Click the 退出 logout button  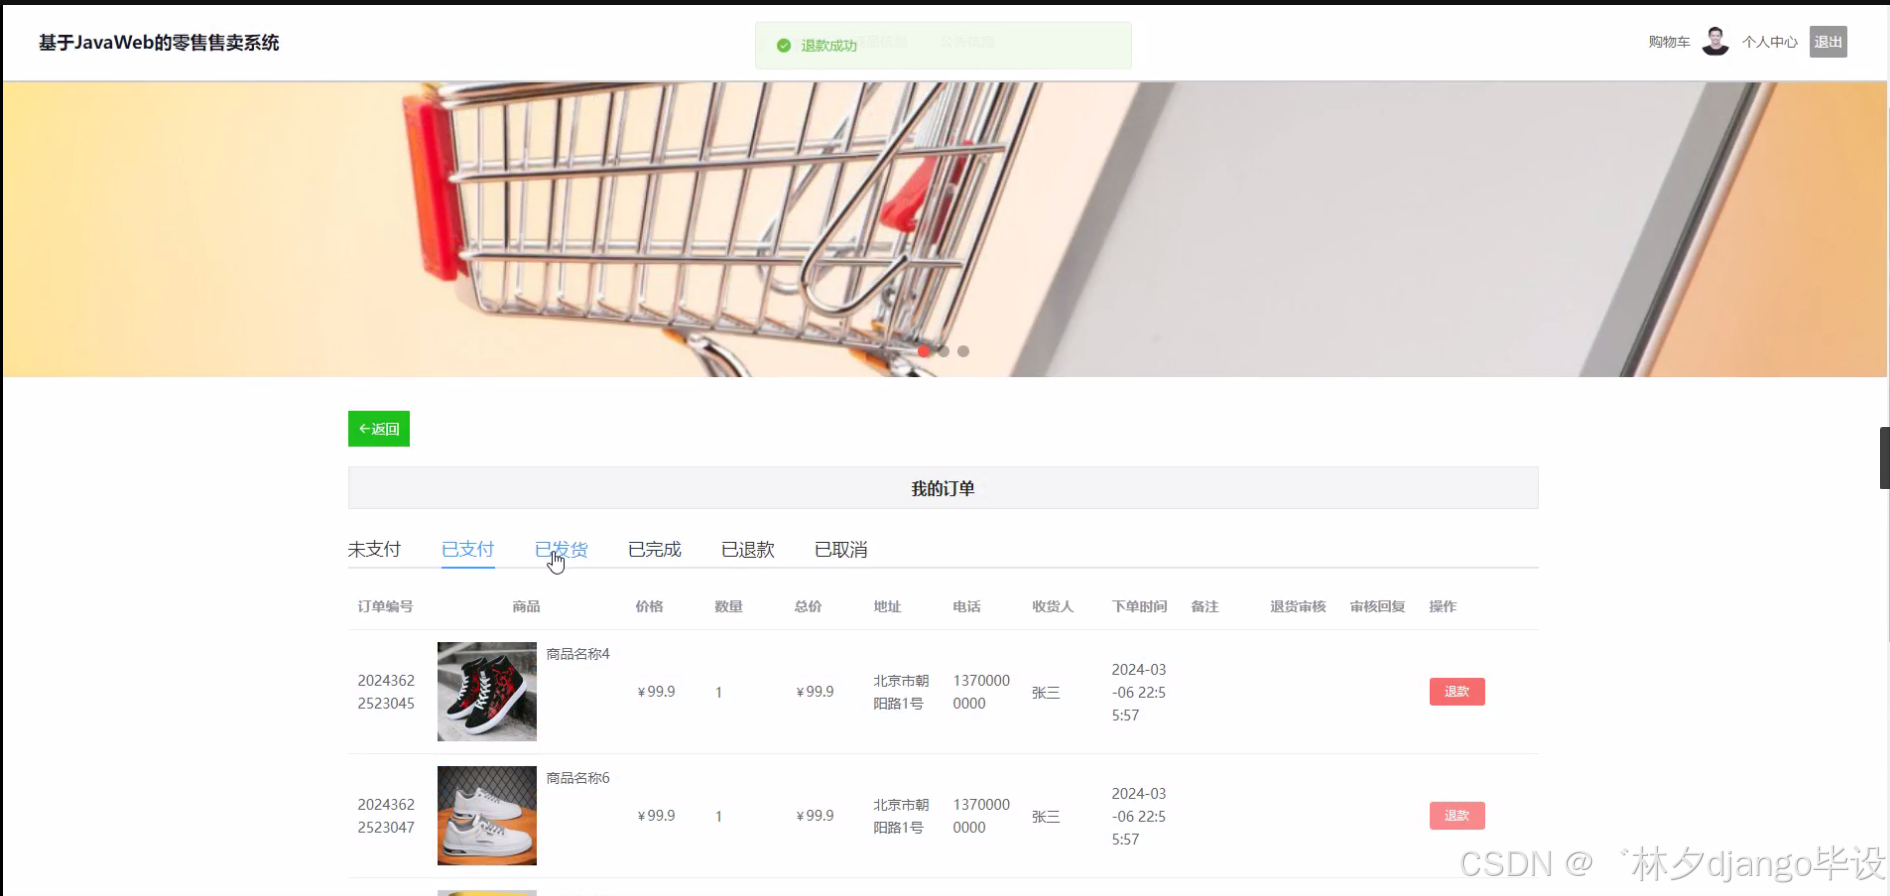point(1828,42)
